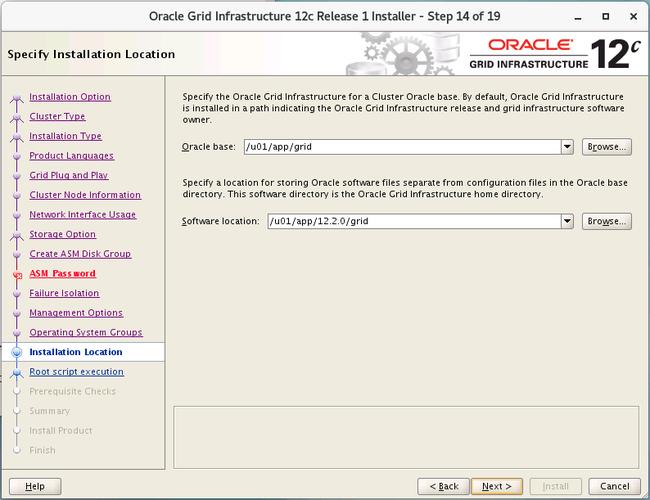The image size is (650, 500).
Task: Open the Operating System Groups step
Action: coord(86,333)
